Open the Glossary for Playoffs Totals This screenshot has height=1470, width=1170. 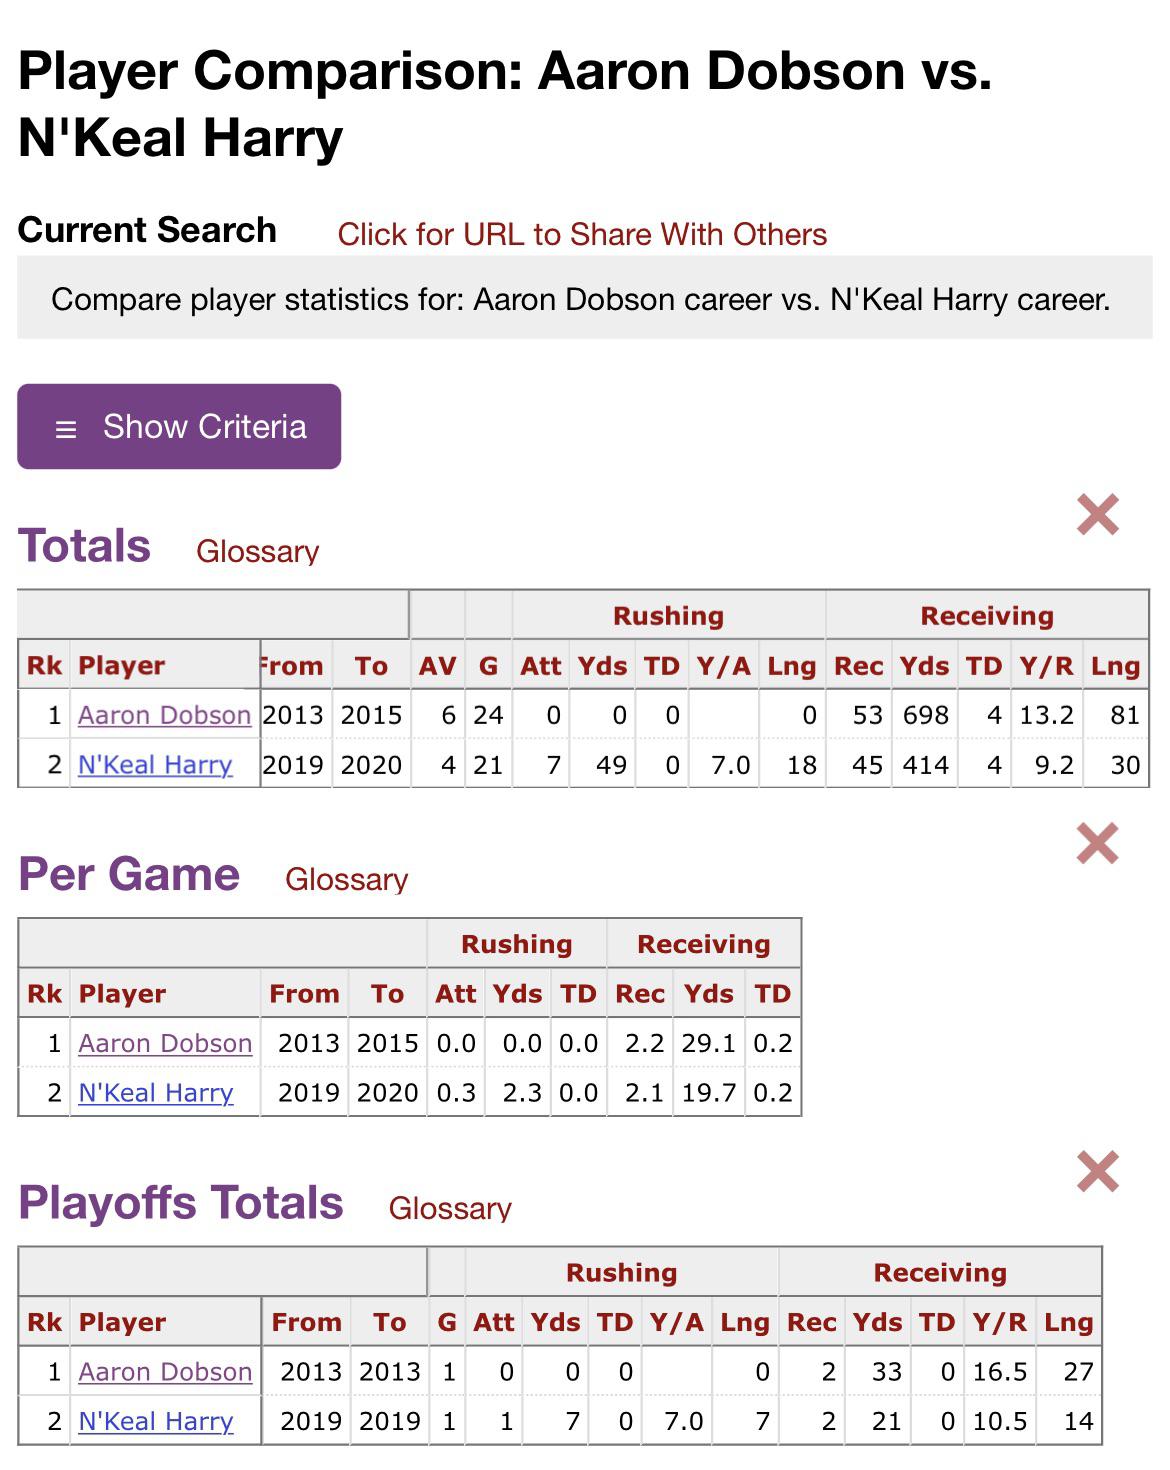tap(449, 1209)
